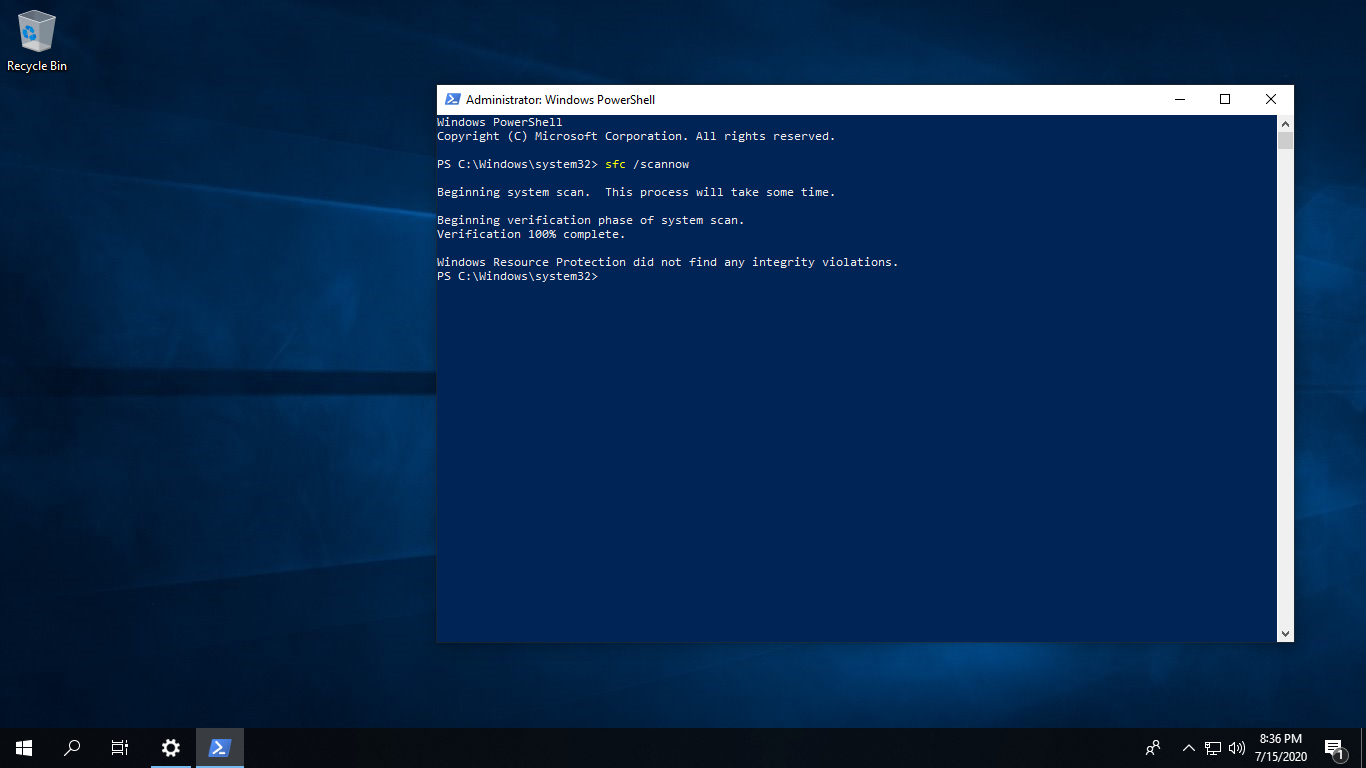This screenshot has height=768, width=1366.
Task: Click 'Beginning verification phase of system scan.' line
Action: (591, 220)
